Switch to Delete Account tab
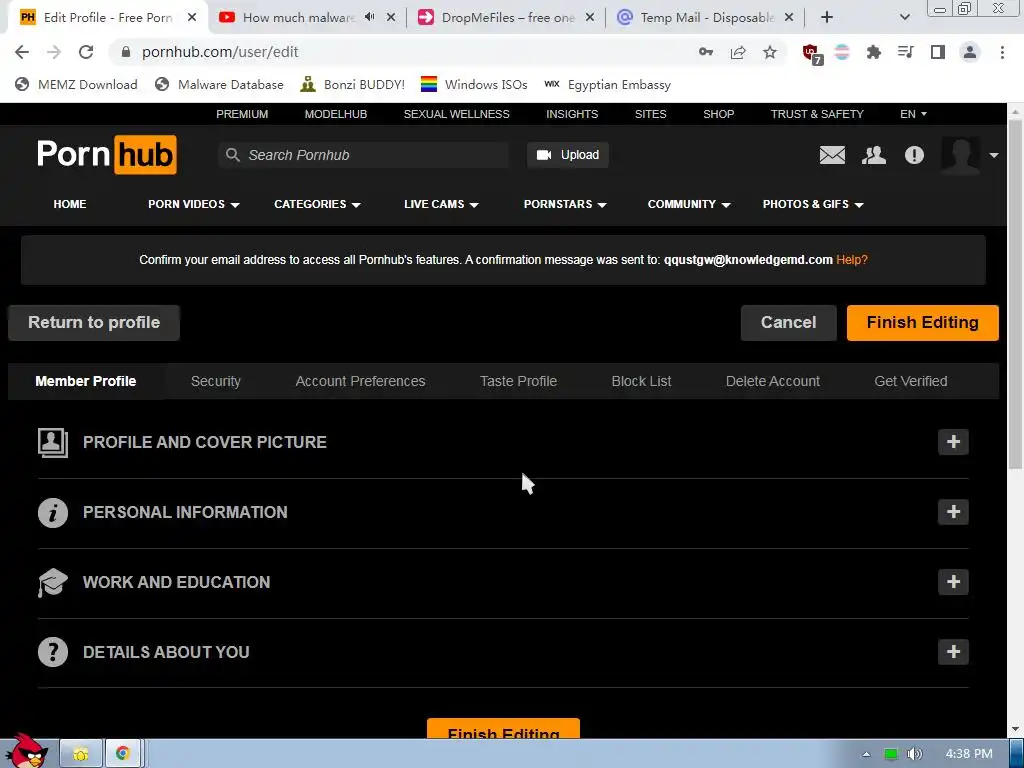This screenshot has height=768, width=1024. click(773, 381)
